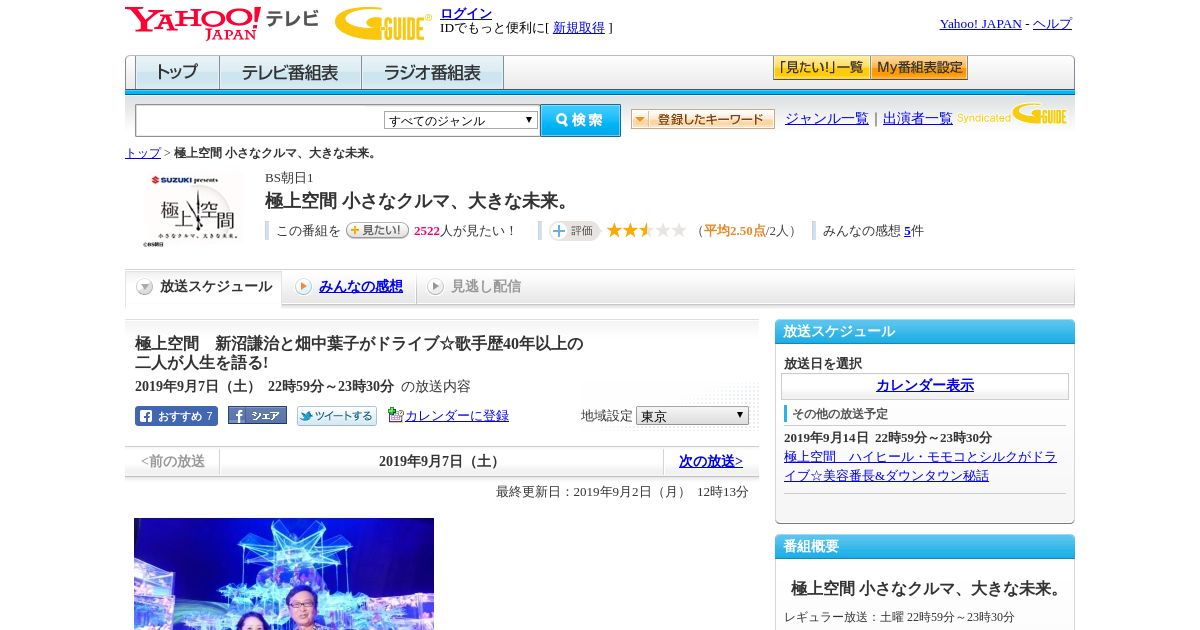Open My番組表設定 button
This screenshot has height=630, width=1200.
[919, 68]
